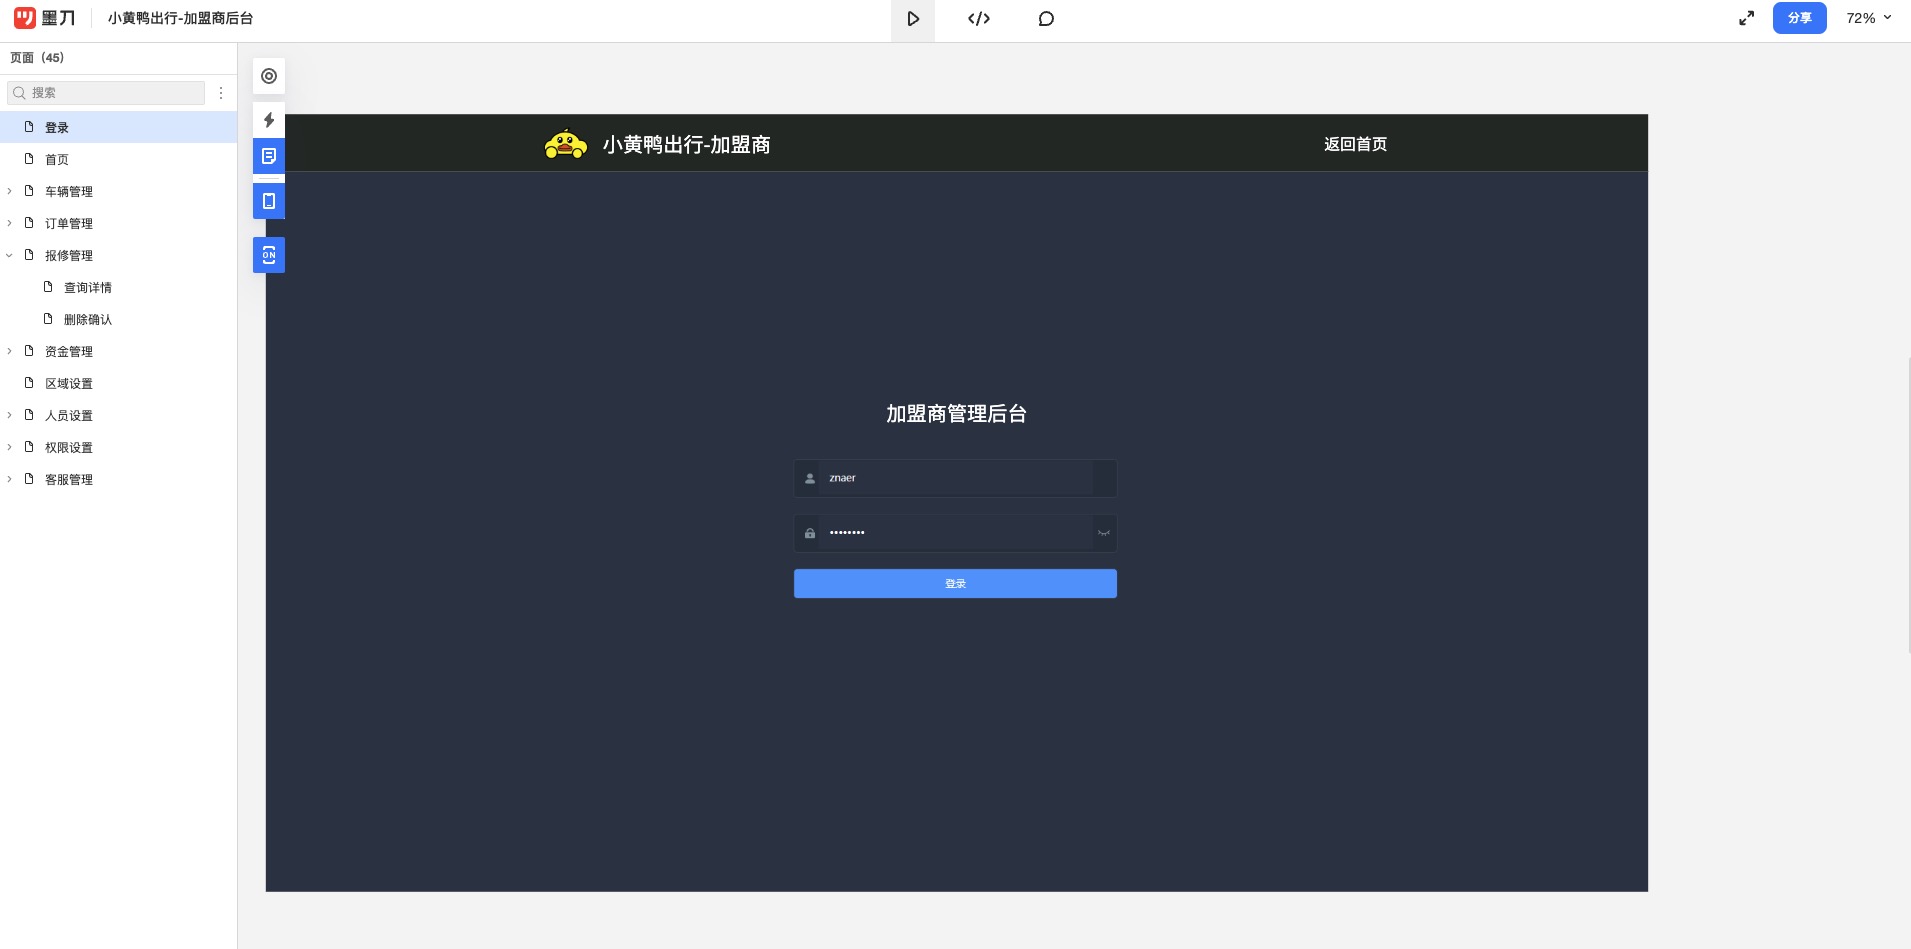
Task: Open the 72% zoom dropdown
Action: [x=1869, y=18]
